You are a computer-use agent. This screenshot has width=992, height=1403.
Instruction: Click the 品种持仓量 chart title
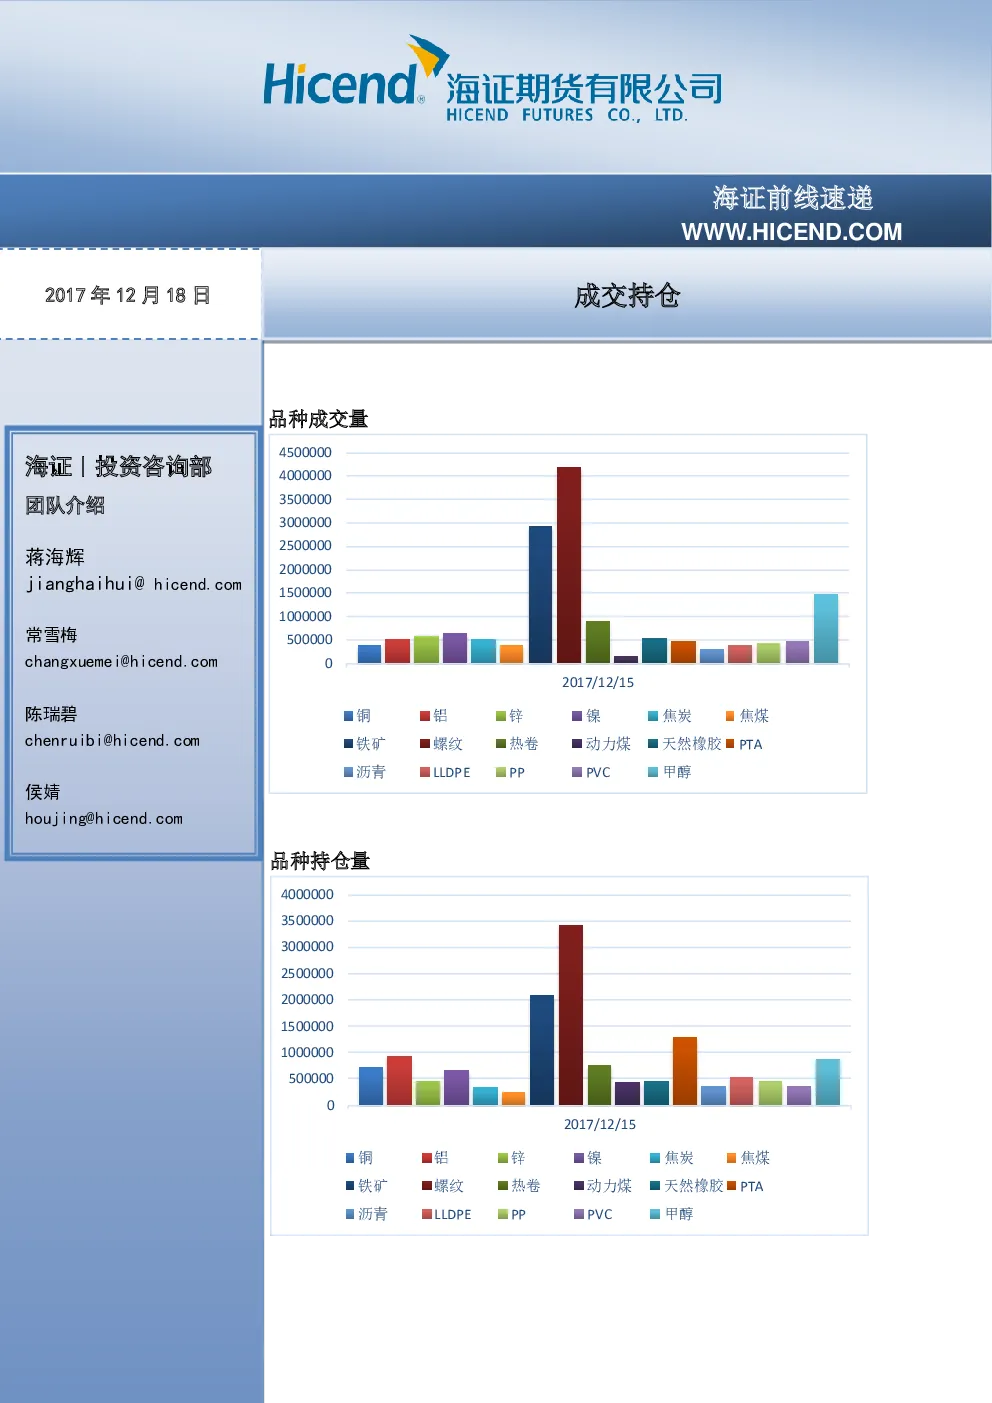pos(320,861)
